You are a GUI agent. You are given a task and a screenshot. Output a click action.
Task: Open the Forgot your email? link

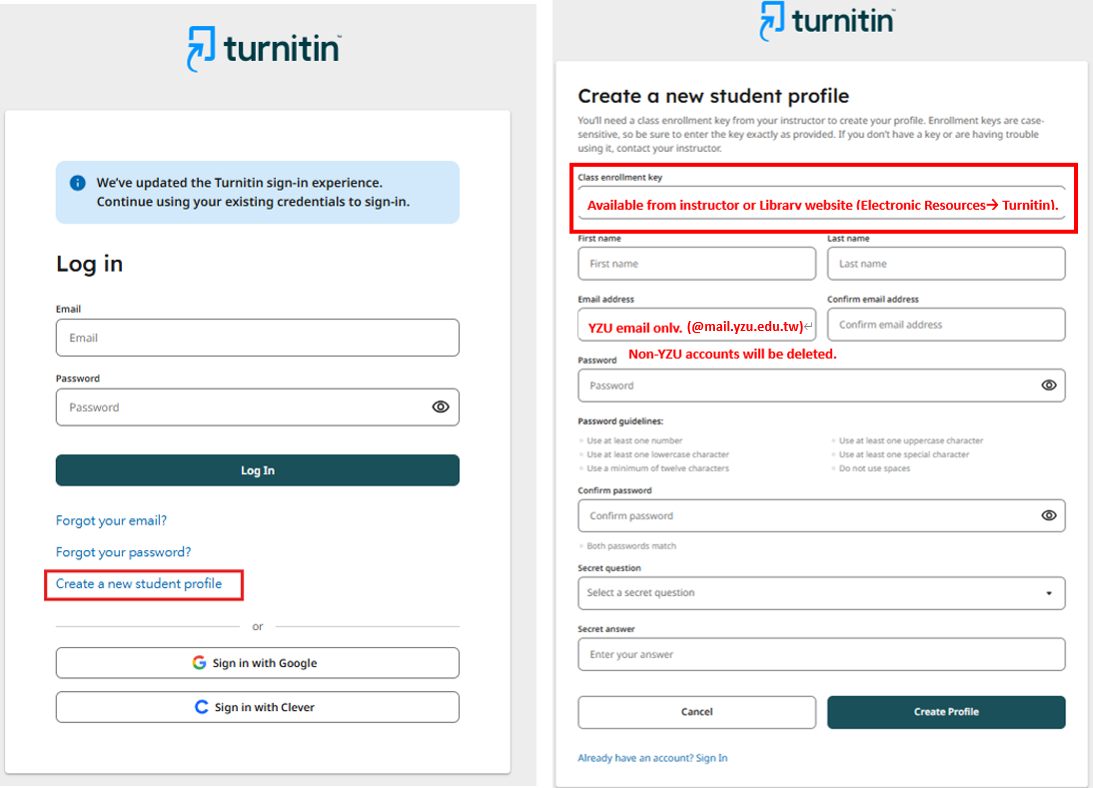pyautogui.click(x=111, y=520)
